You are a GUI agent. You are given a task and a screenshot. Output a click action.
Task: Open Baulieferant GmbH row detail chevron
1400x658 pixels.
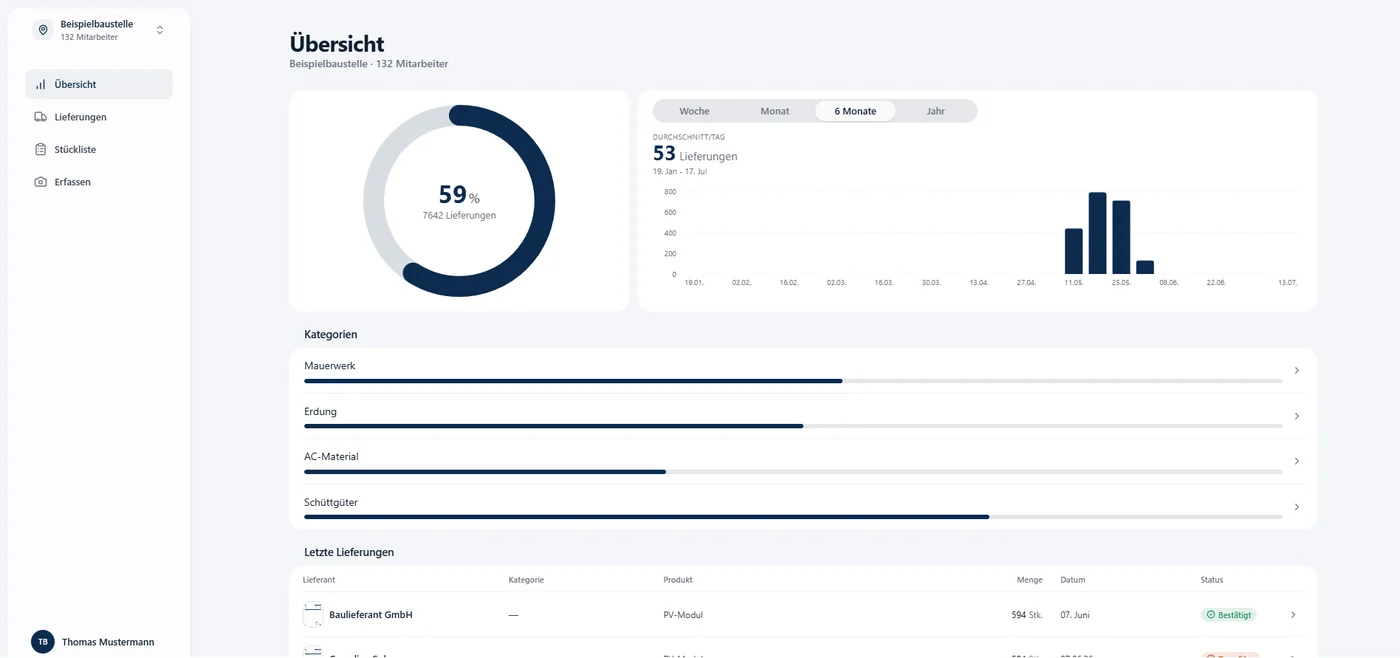[x=1293, y=615]
